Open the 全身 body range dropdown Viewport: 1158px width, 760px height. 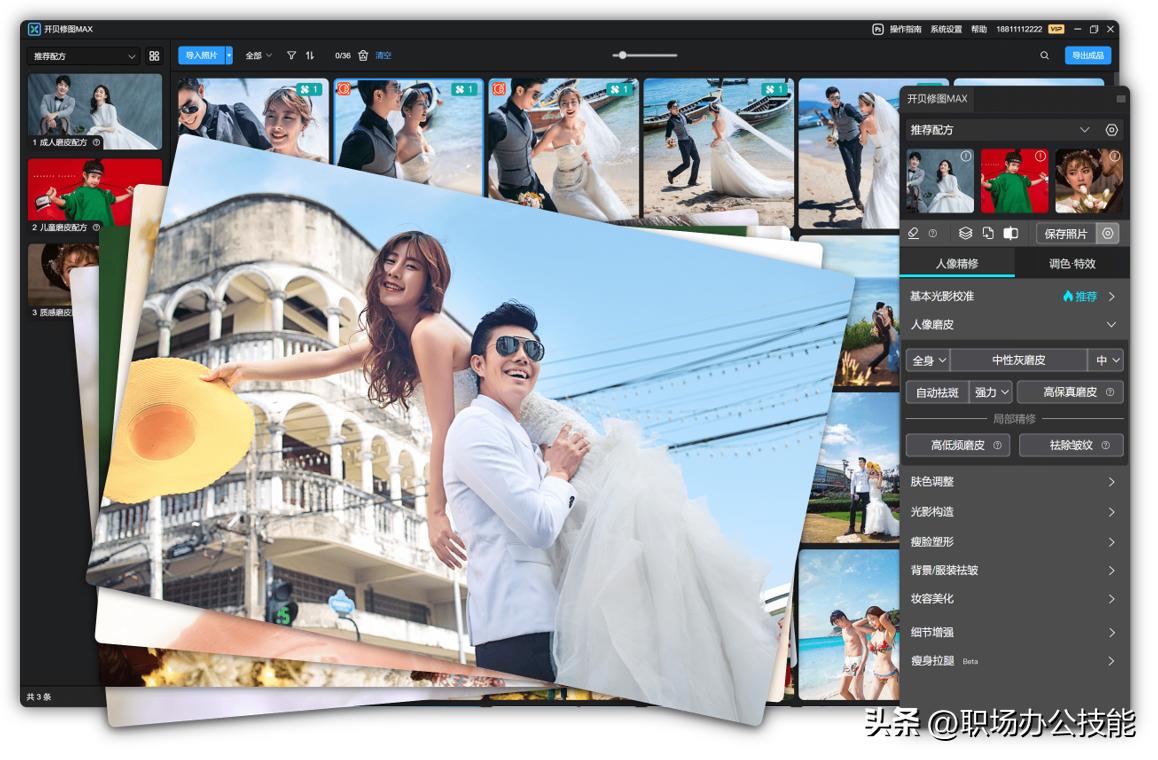(x=927, y=360)
